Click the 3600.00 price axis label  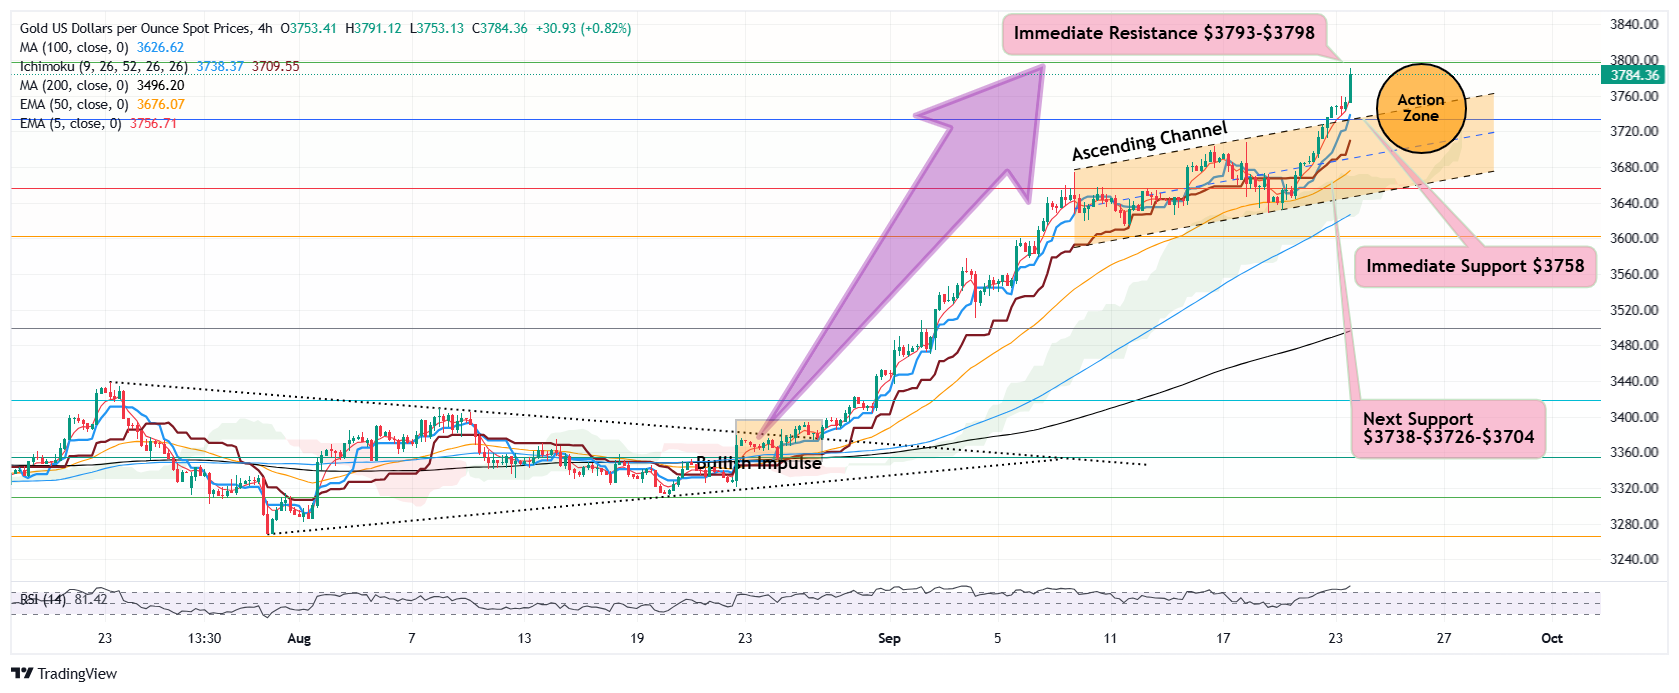pyautogui.click(x=1634, y=238)
